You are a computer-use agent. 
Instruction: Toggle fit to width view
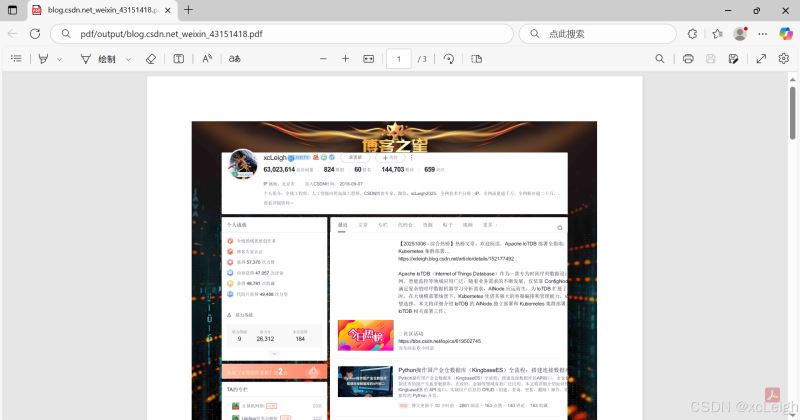point(368,59)
